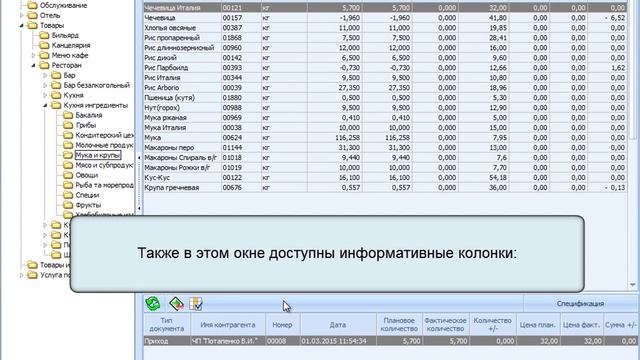Click the 54,18 price in Кус-Кус row

[498, 178]
